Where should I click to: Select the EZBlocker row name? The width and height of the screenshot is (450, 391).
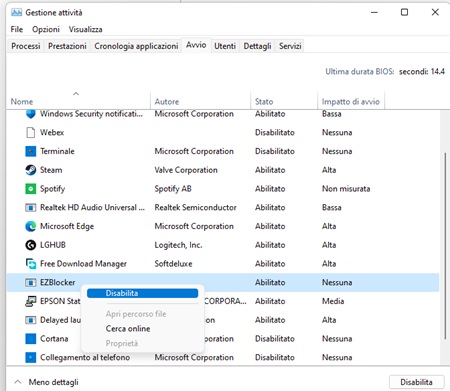tap(57, 282)
